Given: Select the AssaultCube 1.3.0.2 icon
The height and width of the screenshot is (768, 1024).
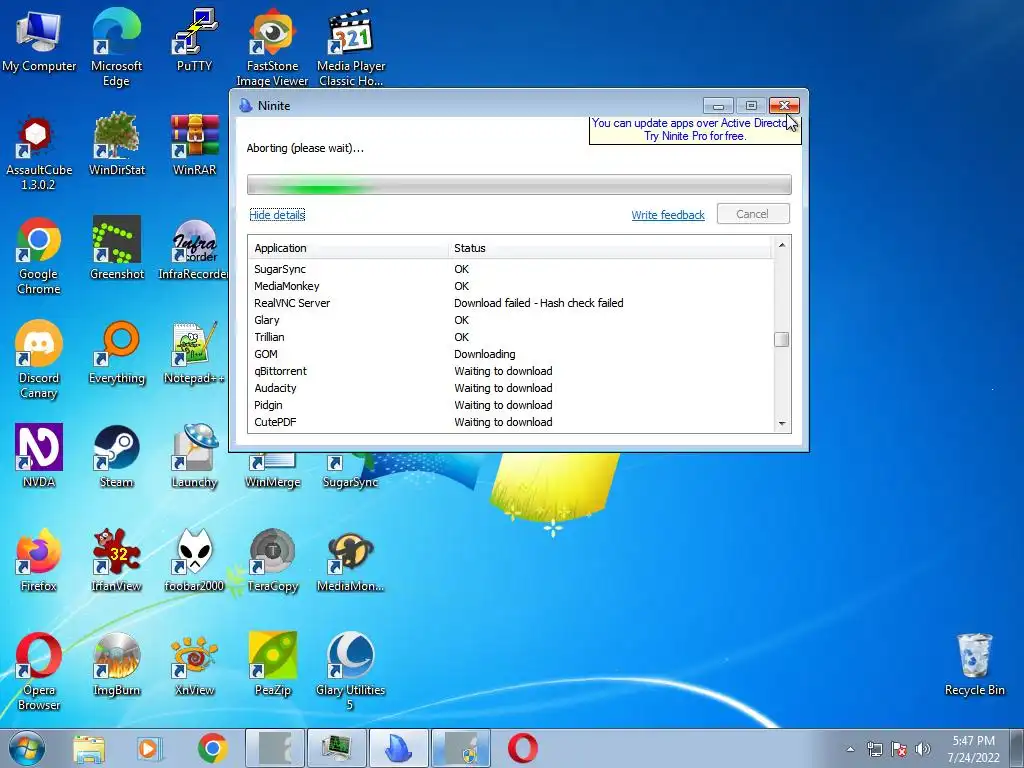Looking at the screenshot, I should 39,152.
